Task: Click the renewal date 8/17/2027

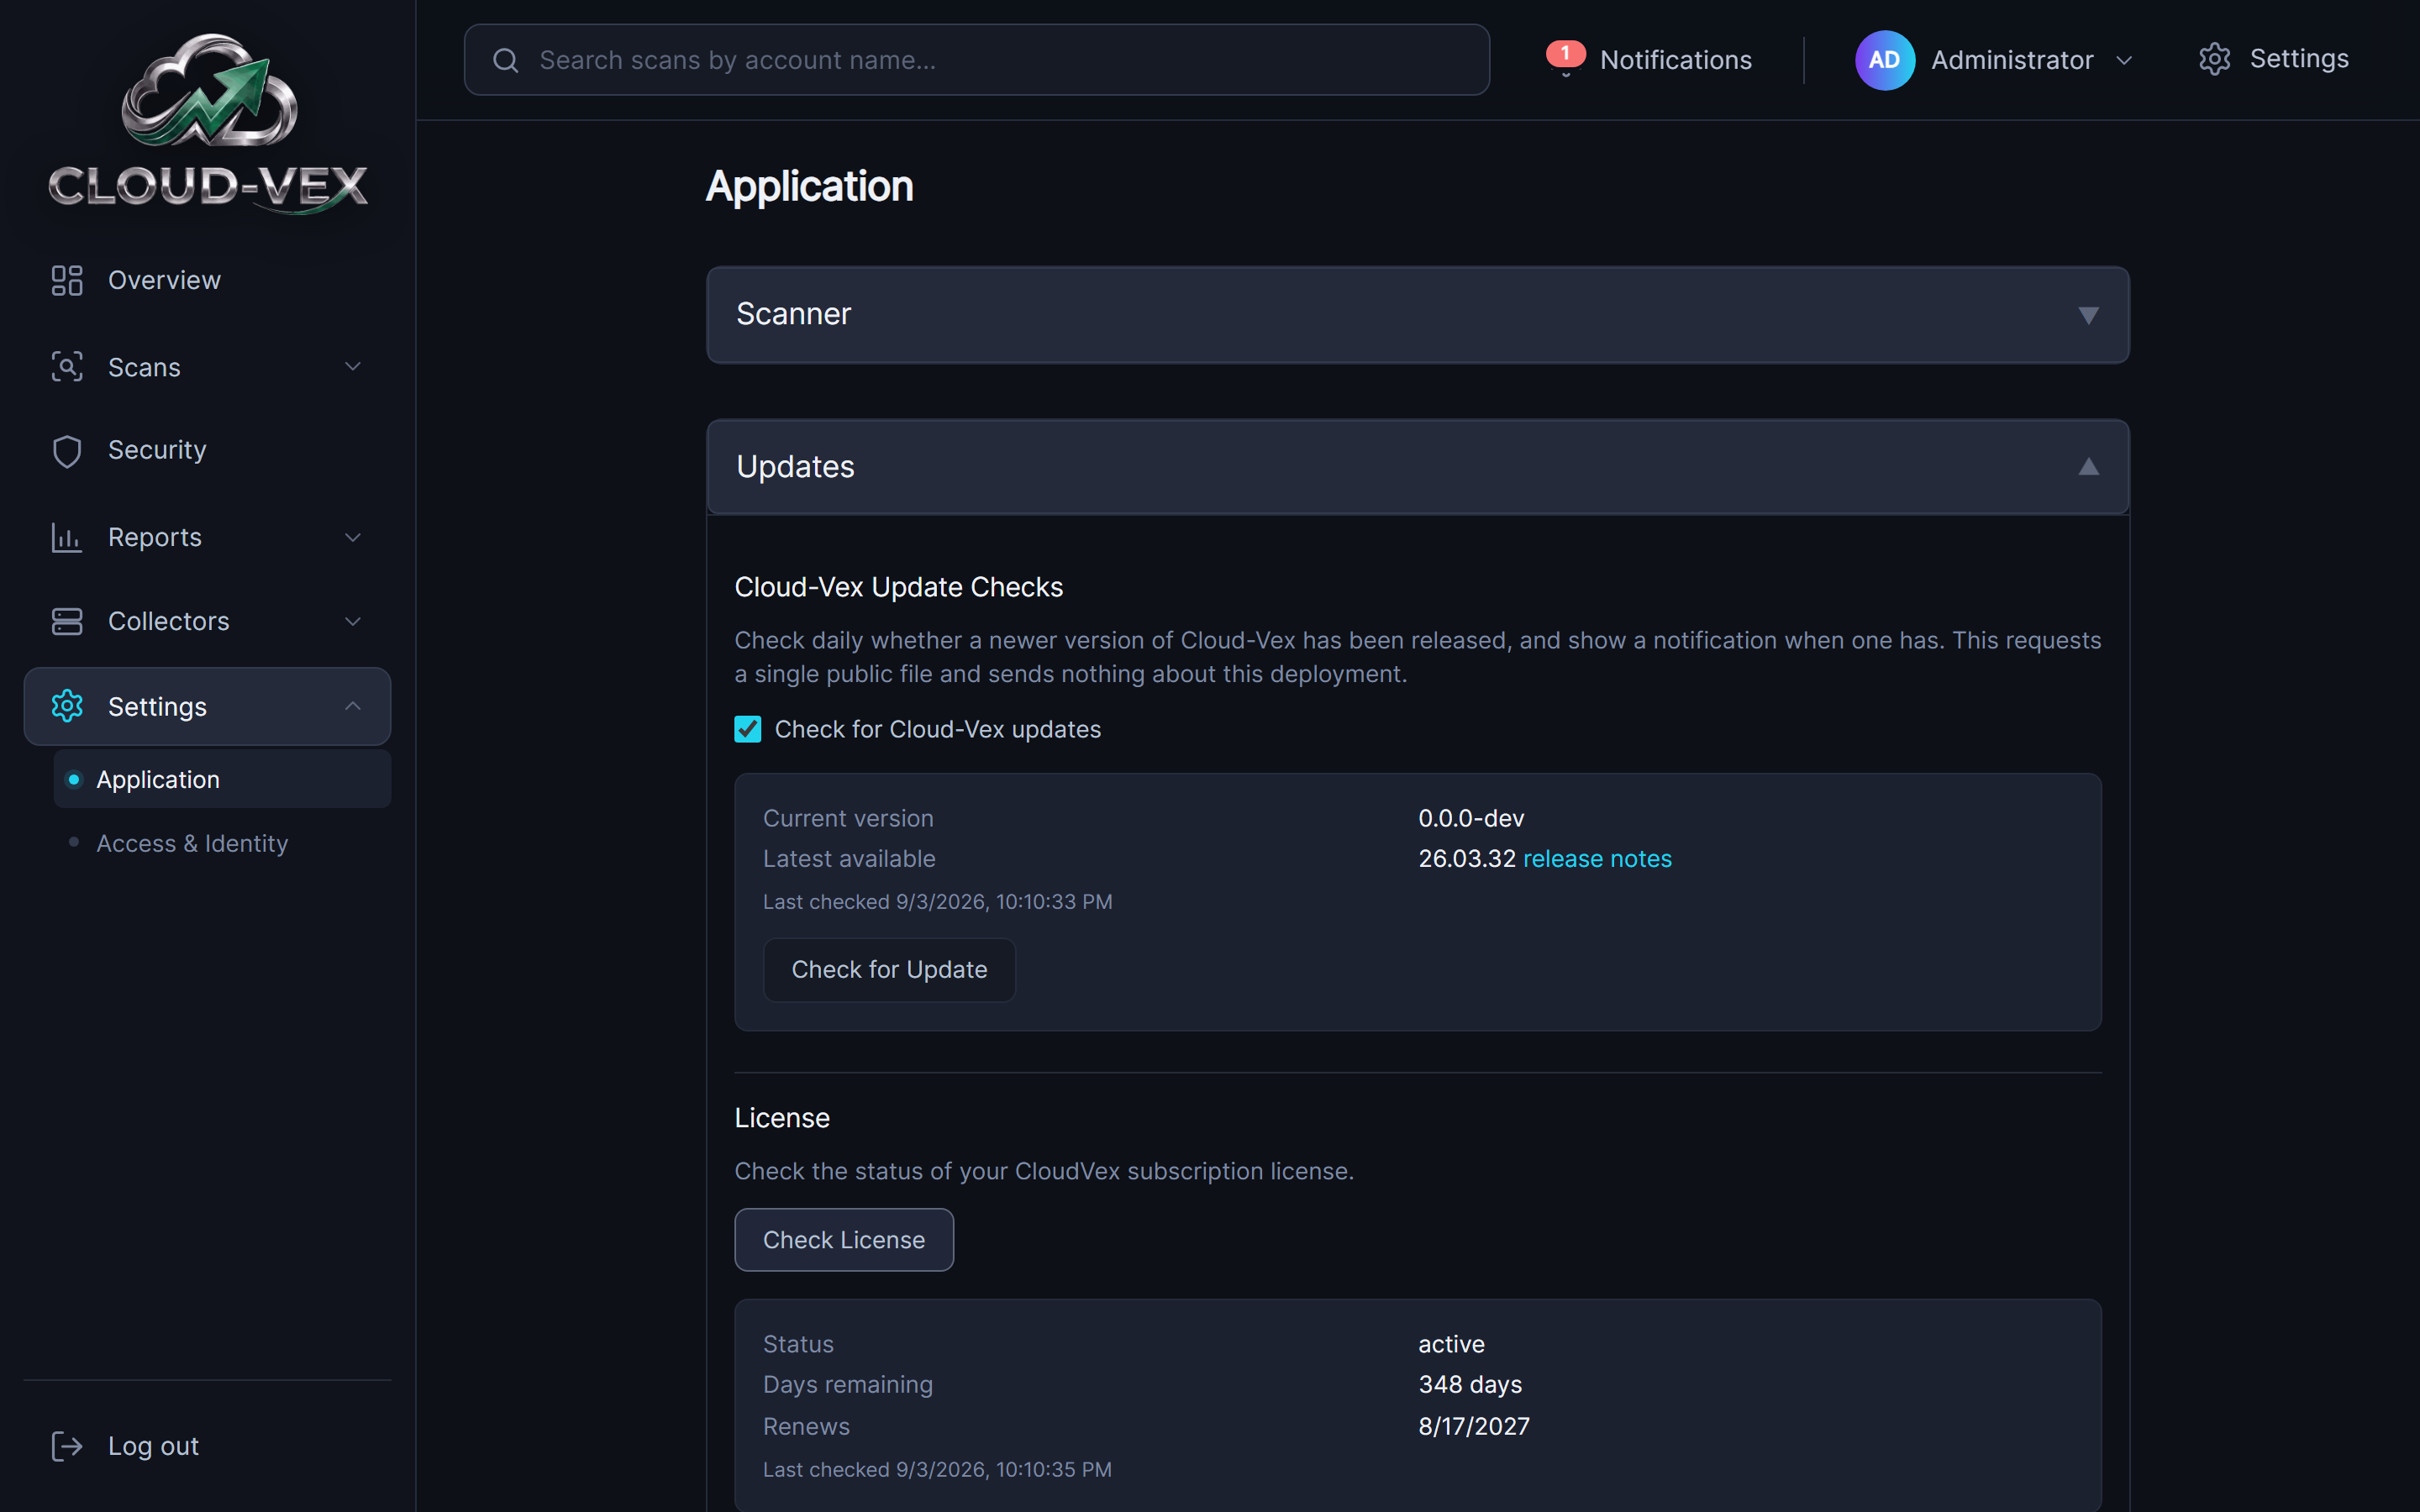Action: 1474,1426
